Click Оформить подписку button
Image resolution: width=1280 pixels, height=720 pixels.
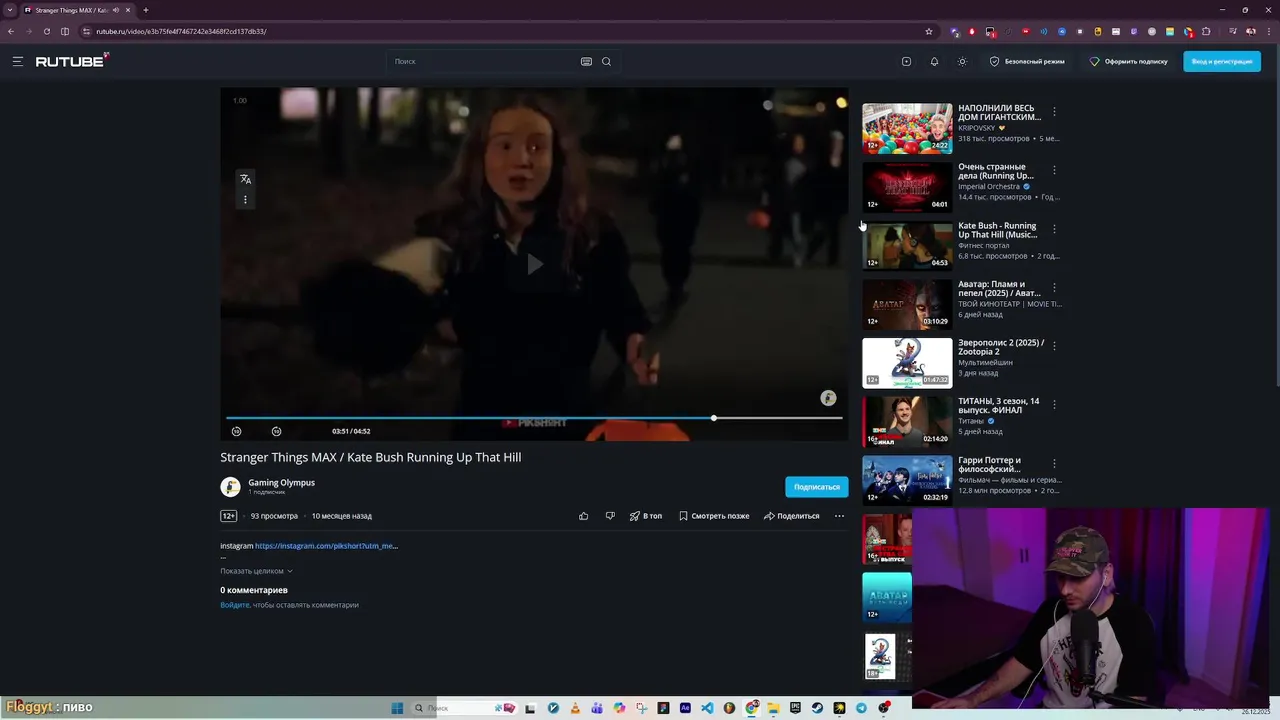click(1128, 61)
